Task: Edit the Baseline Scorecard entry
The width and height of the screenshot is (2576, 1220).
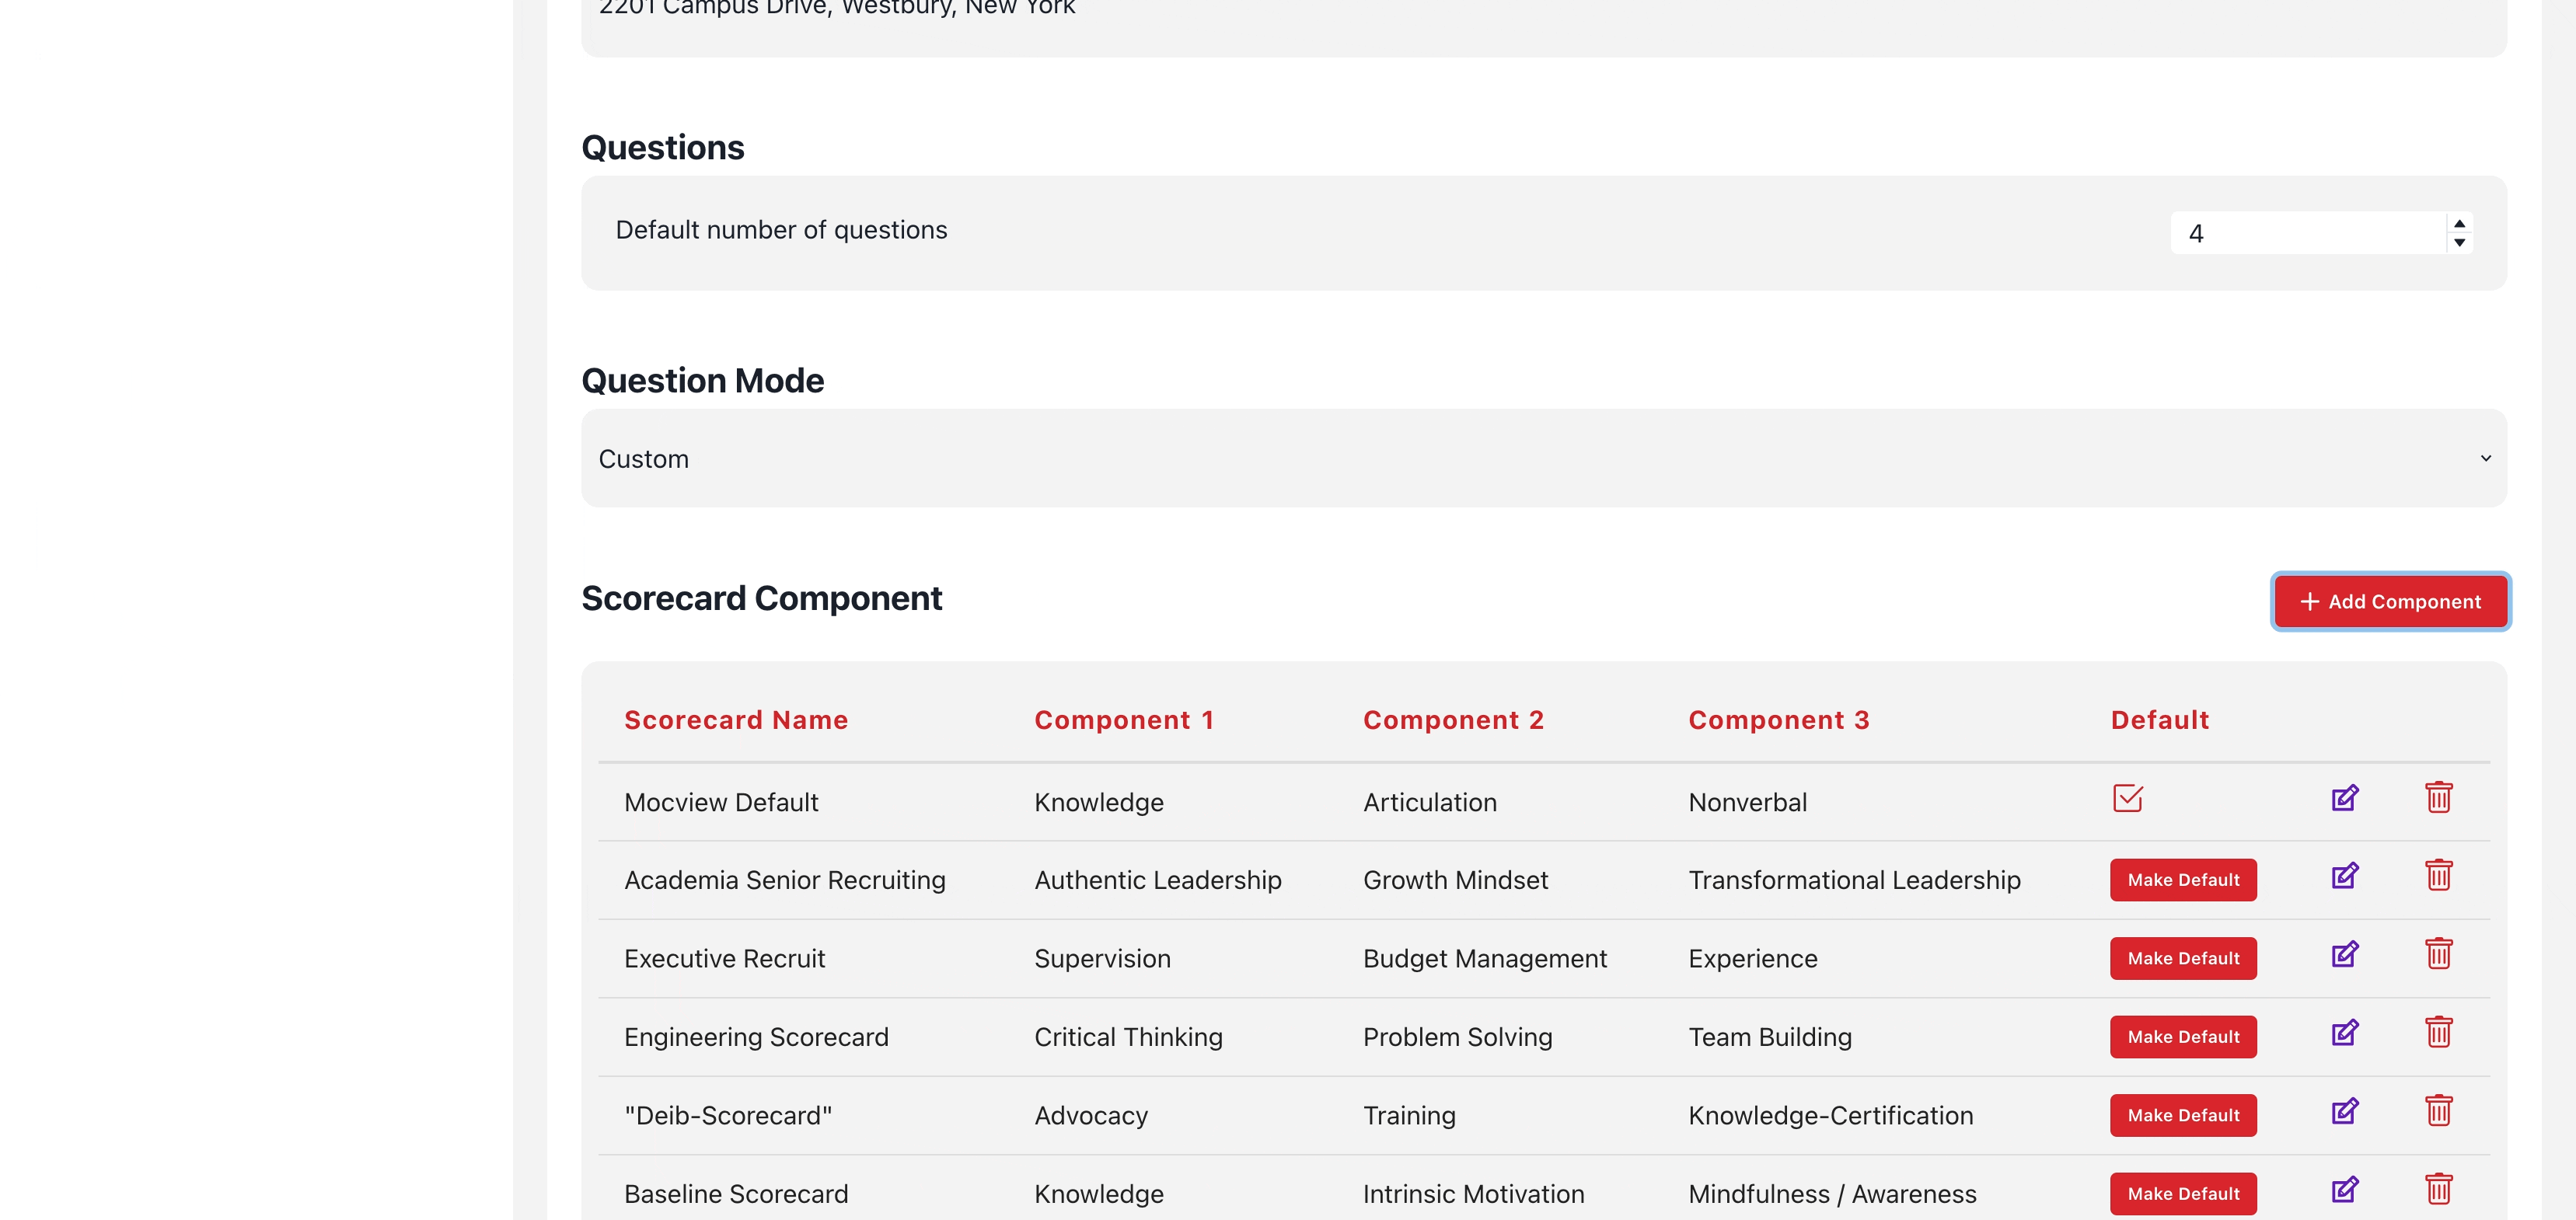Action: pyautogui.click(x=2345, y=1190)
